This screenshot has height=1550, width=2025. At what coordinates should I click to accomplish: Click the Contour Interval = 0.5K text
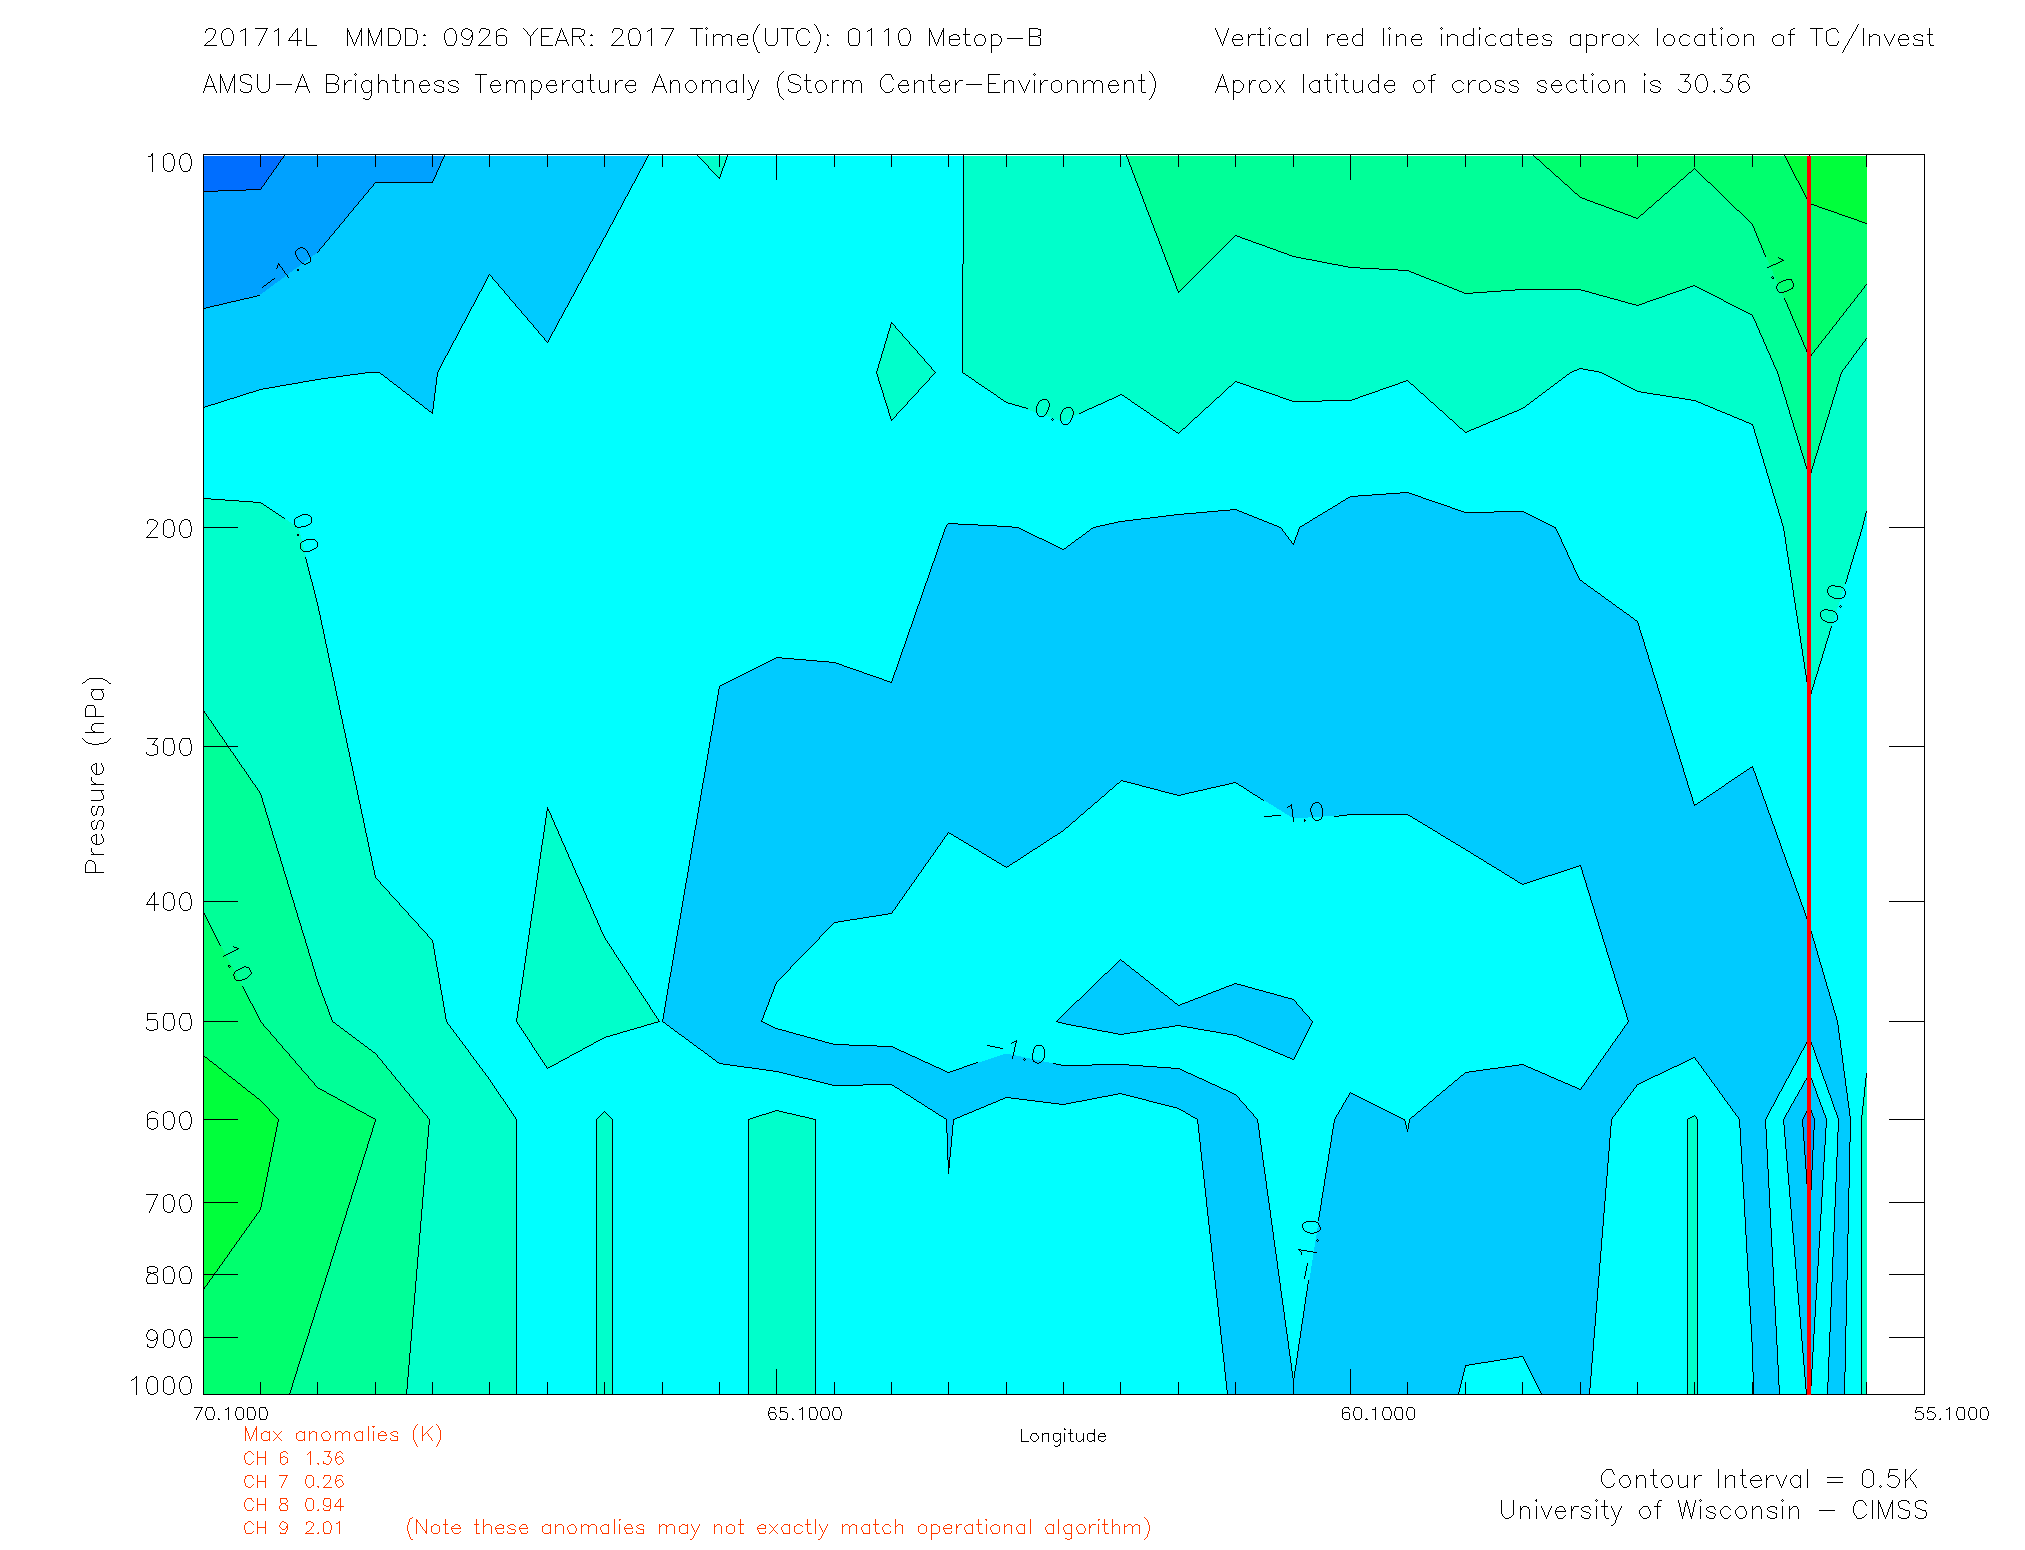1758,1479
